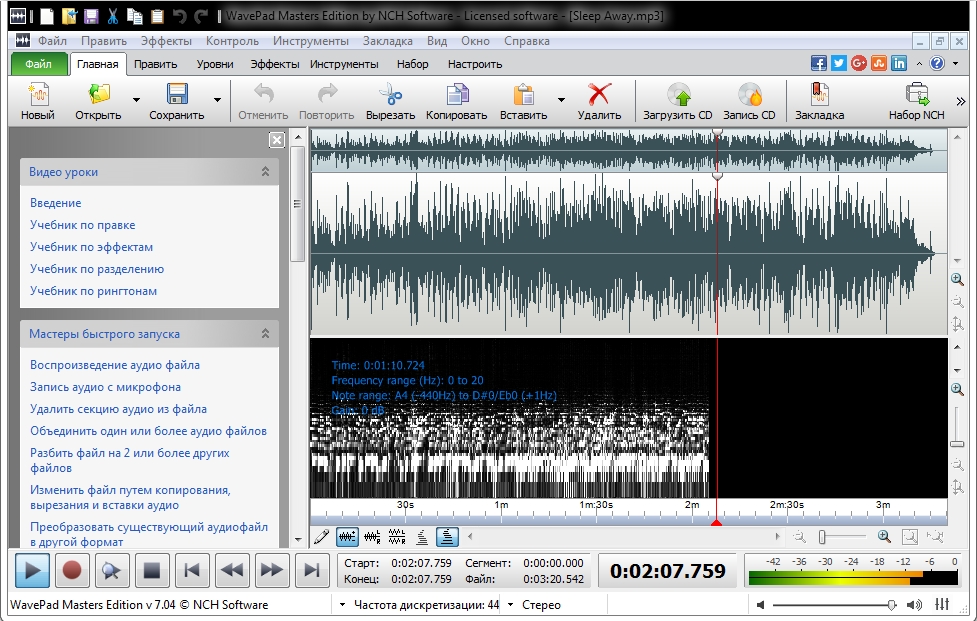Click quick-access purple save icon in title bar

tap(91, 16)
